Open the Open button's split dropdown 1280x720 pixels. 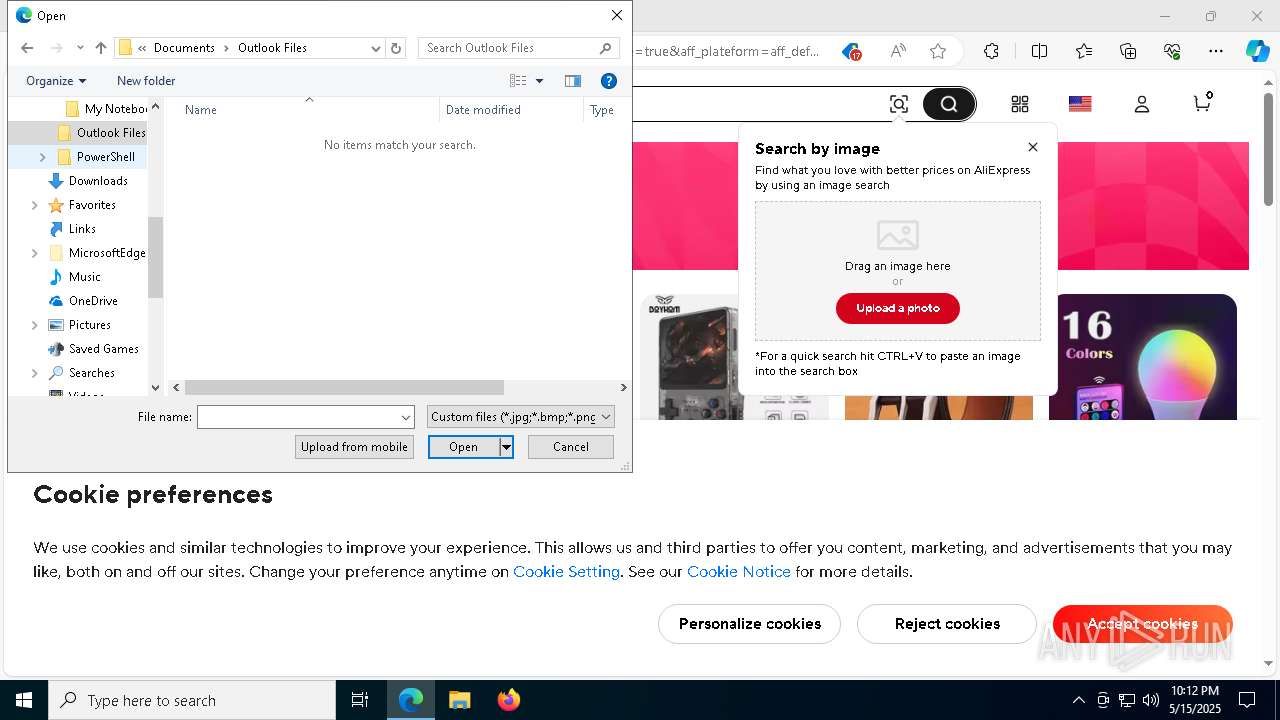pyautogui.click(x=507, y=447)
